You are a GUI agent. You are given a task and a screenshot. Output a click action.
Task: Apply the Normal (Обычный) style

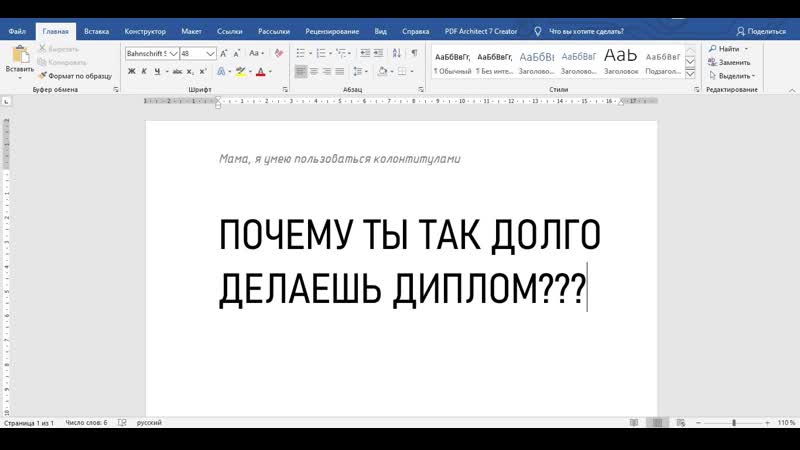click(x=452, y=63)
